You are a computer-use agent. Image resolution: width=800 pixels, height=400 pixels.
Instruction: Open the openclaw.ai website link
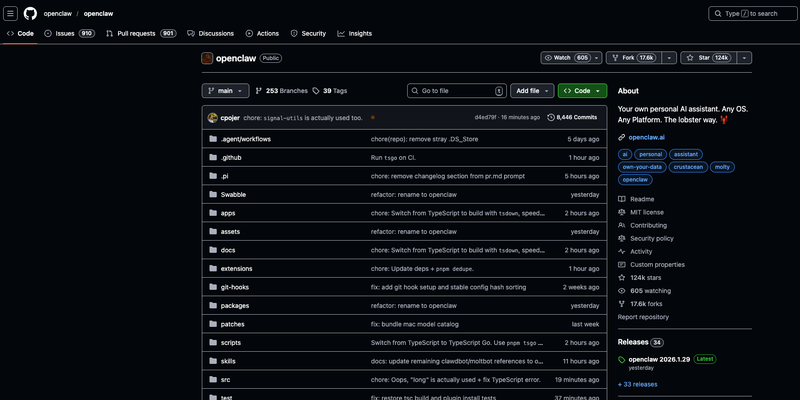(x=646, y=137)
